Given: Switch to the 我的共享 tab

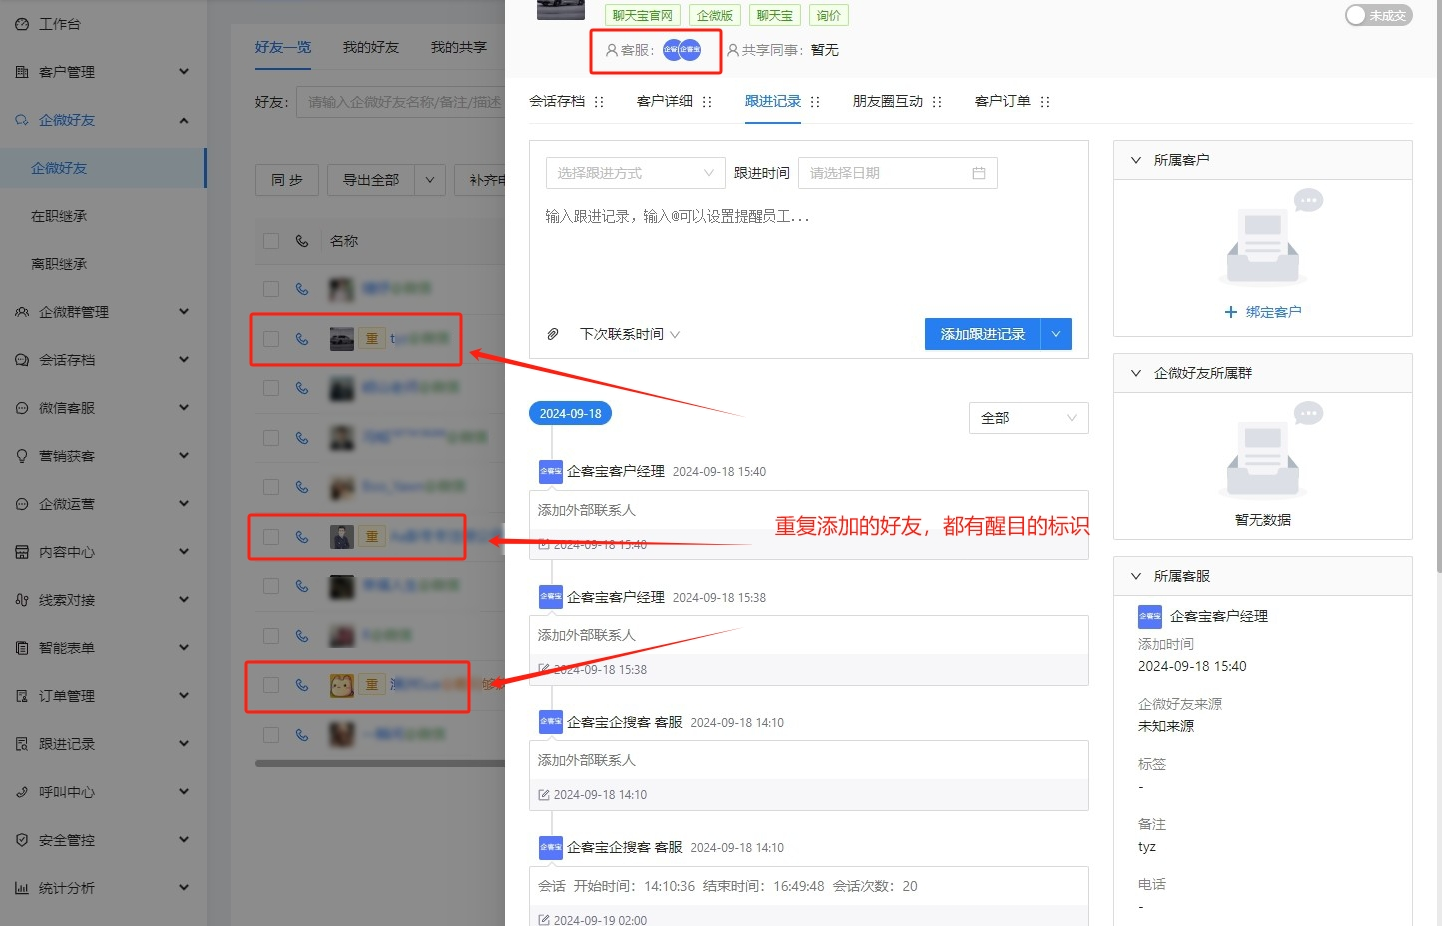Looking at the screenshot, I should click(459, 47).
